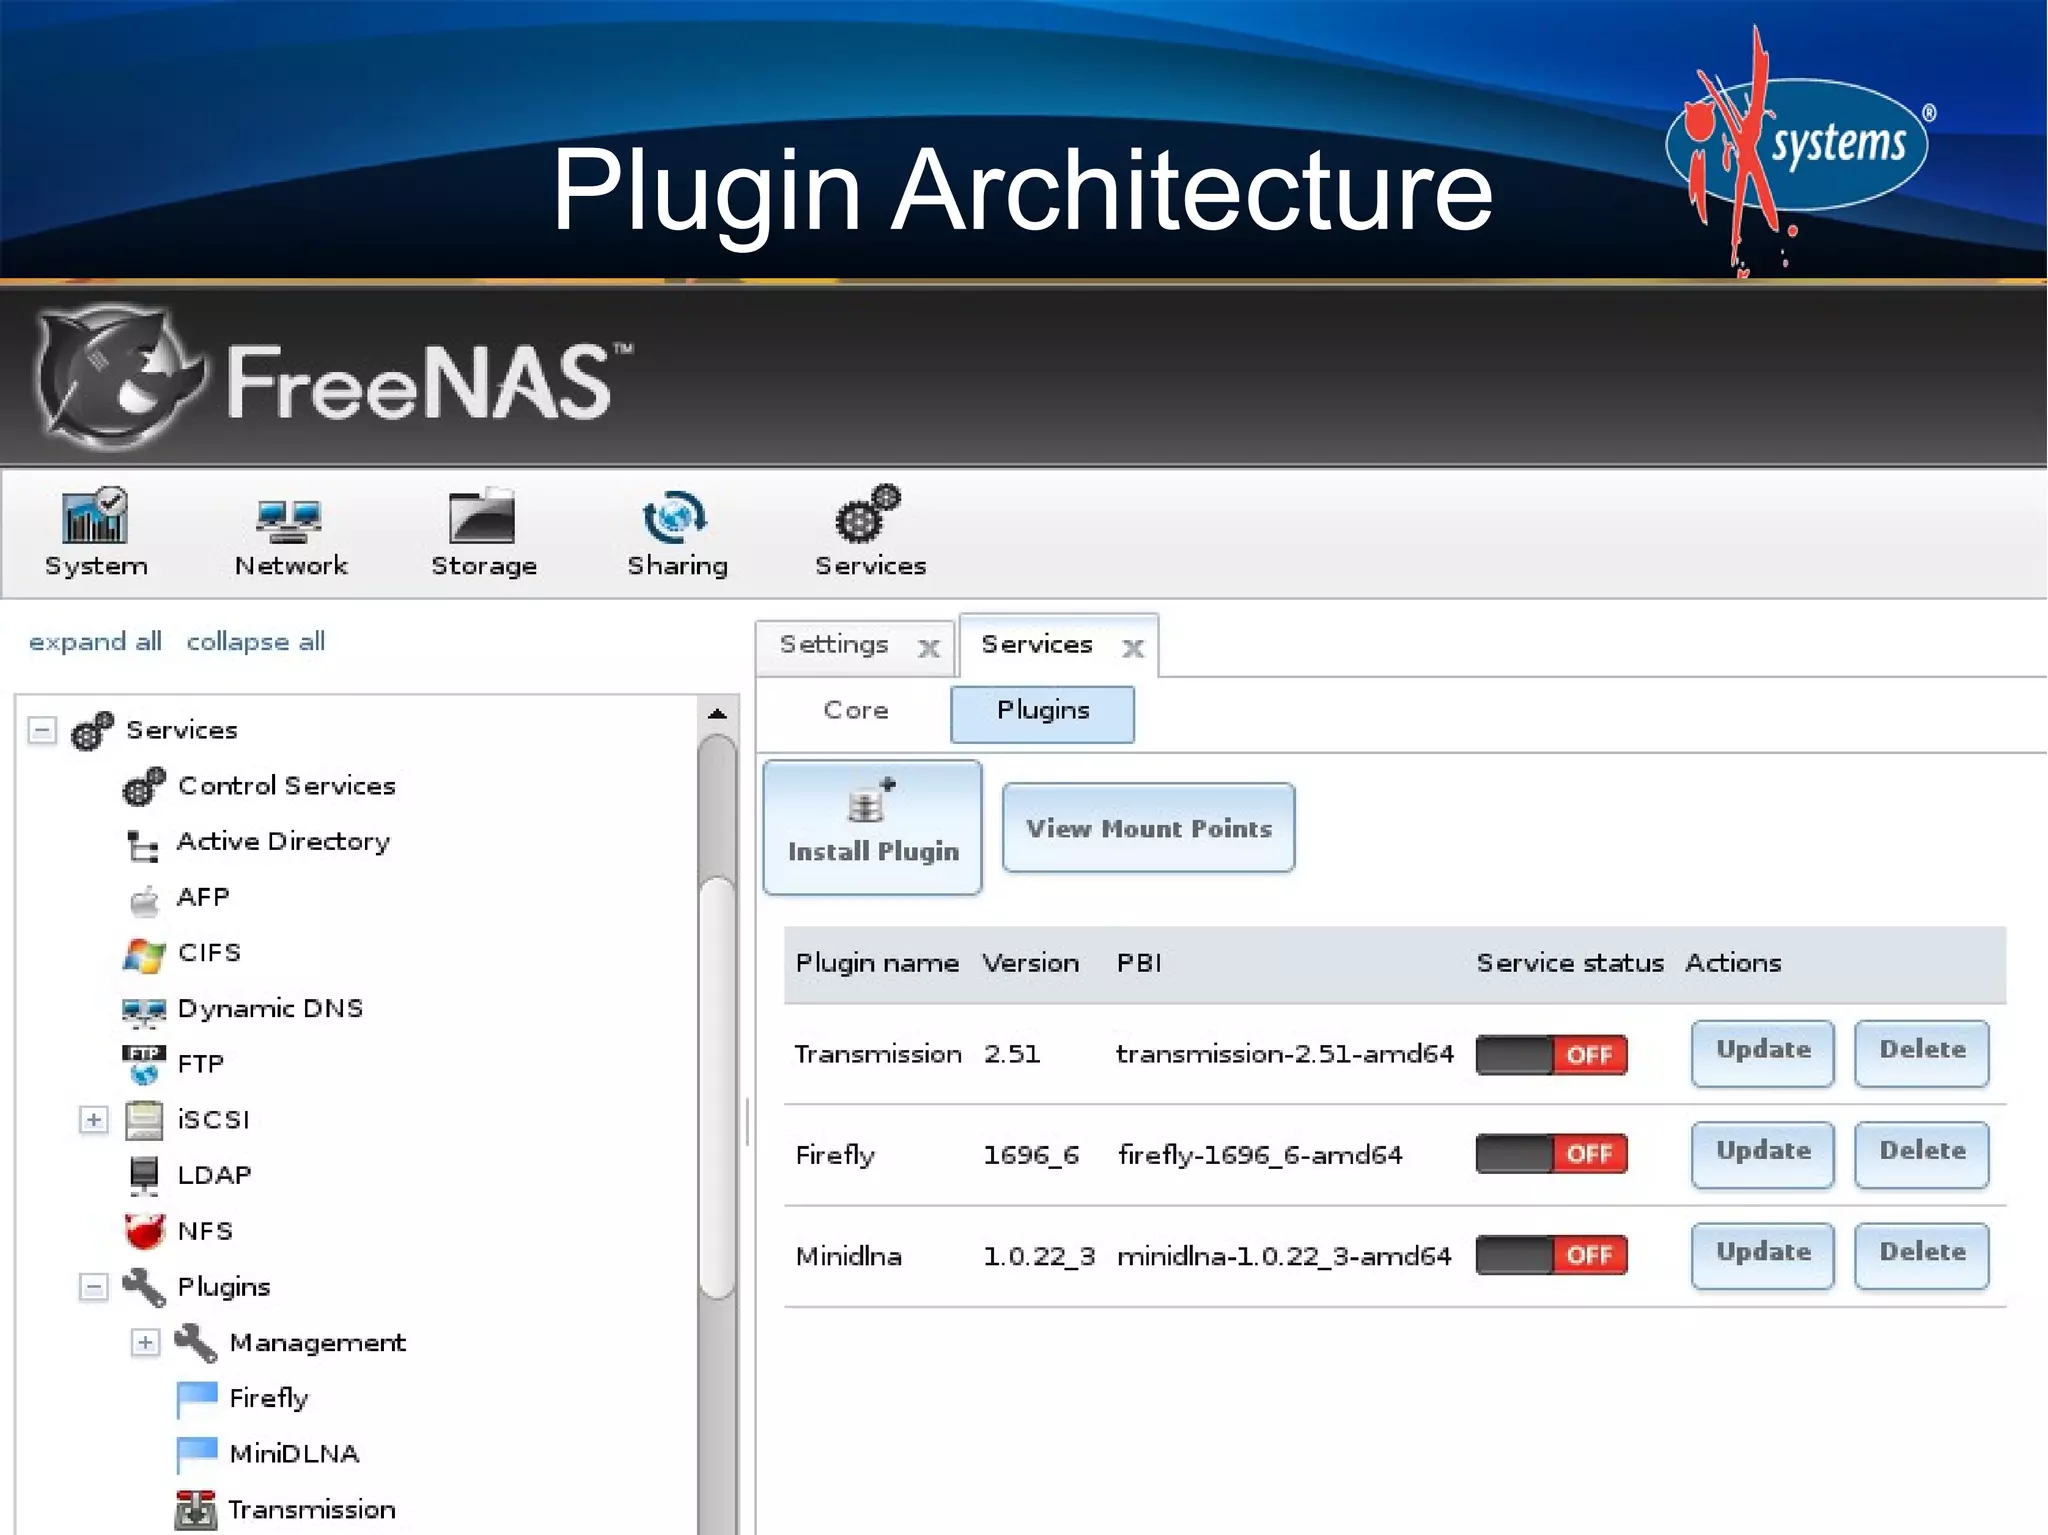This screenshot has height=1535, width=2048.
Task: Expand the Management tree node
Action: [145, 1343]
